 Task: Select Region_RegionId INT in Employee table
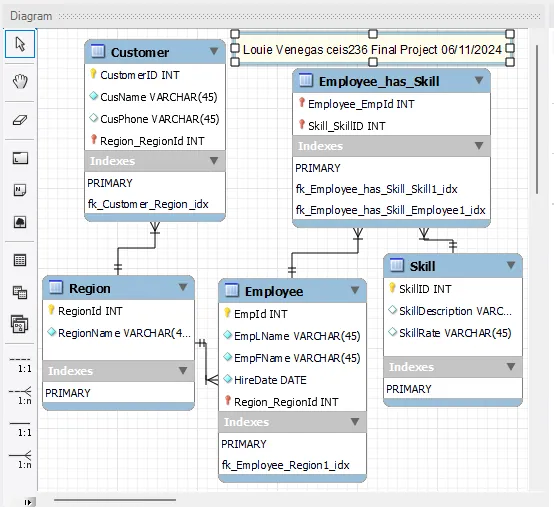pyautogui.click(x=292, y=402)
